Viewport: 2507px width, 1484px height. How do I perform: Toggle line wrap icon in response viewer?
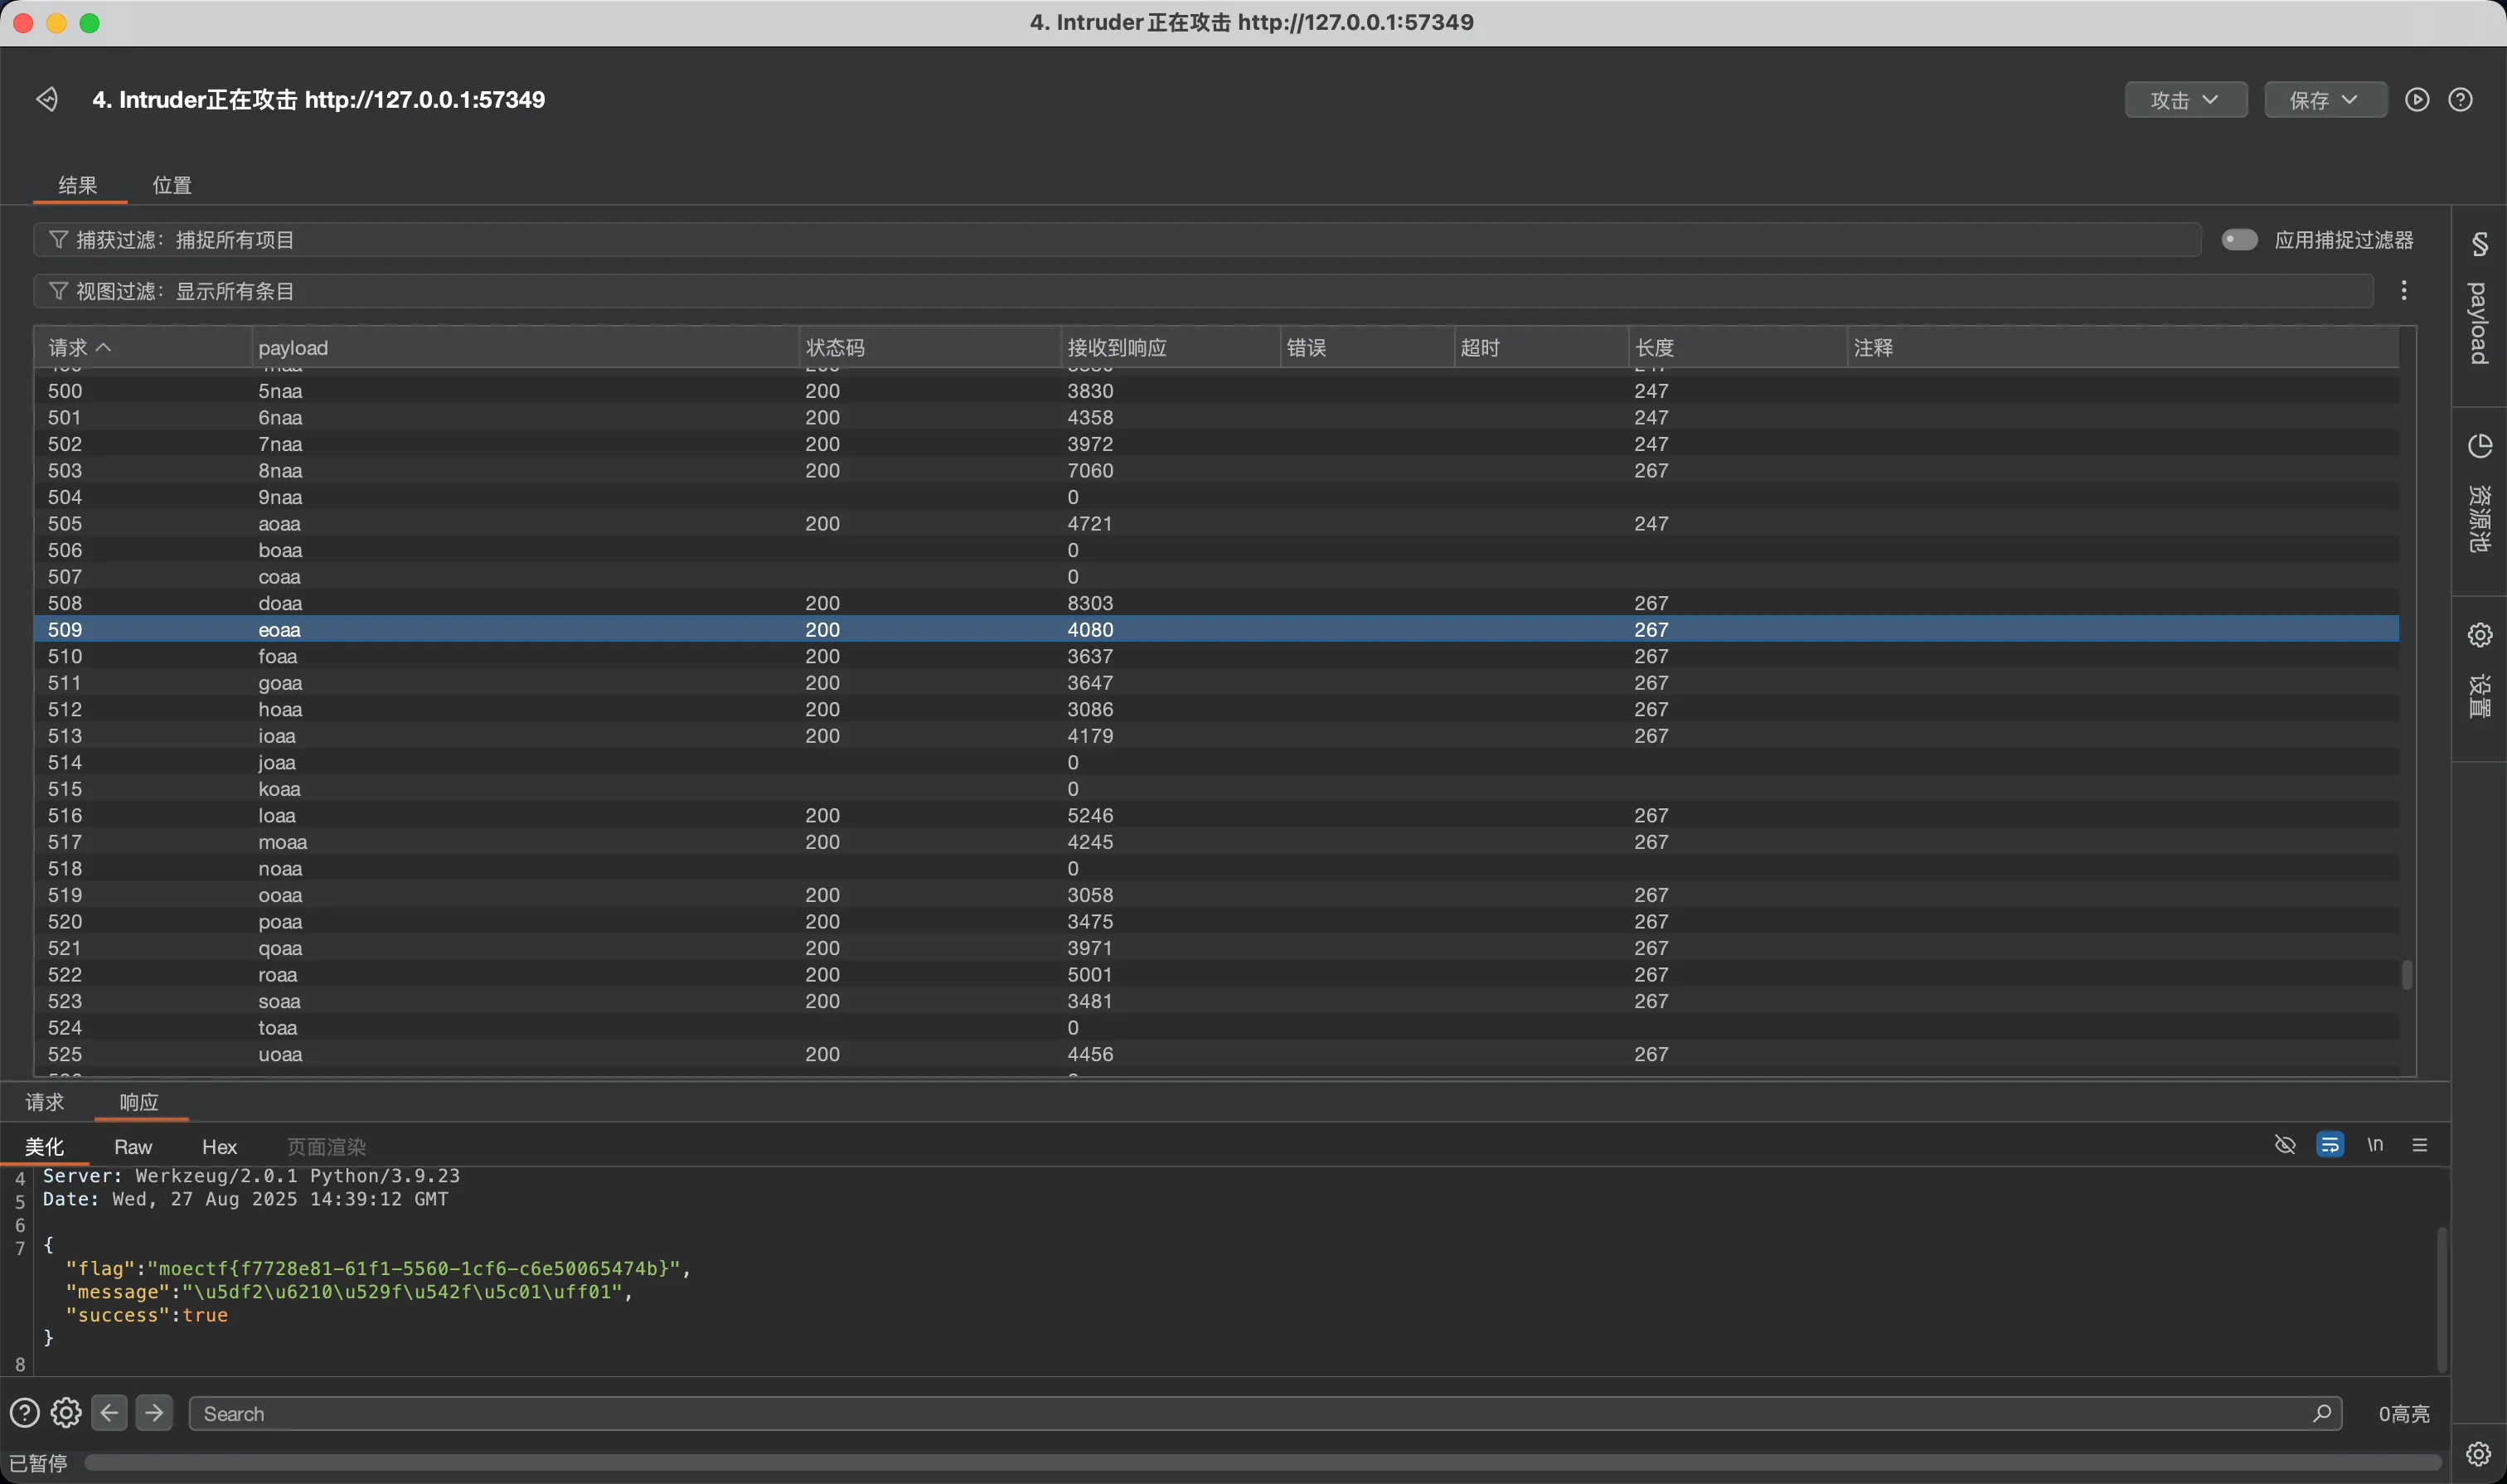(x=2330, y=1145)
